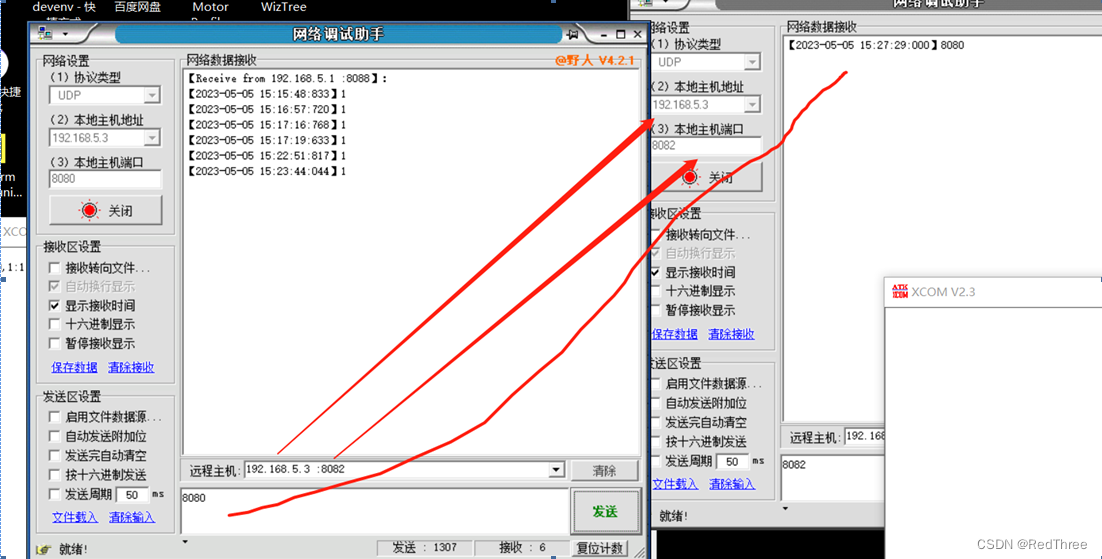Enable 十六进制显示 in the port-8080 window
Viewport: 1102px width, 559px height.
[x=54, y=324]
